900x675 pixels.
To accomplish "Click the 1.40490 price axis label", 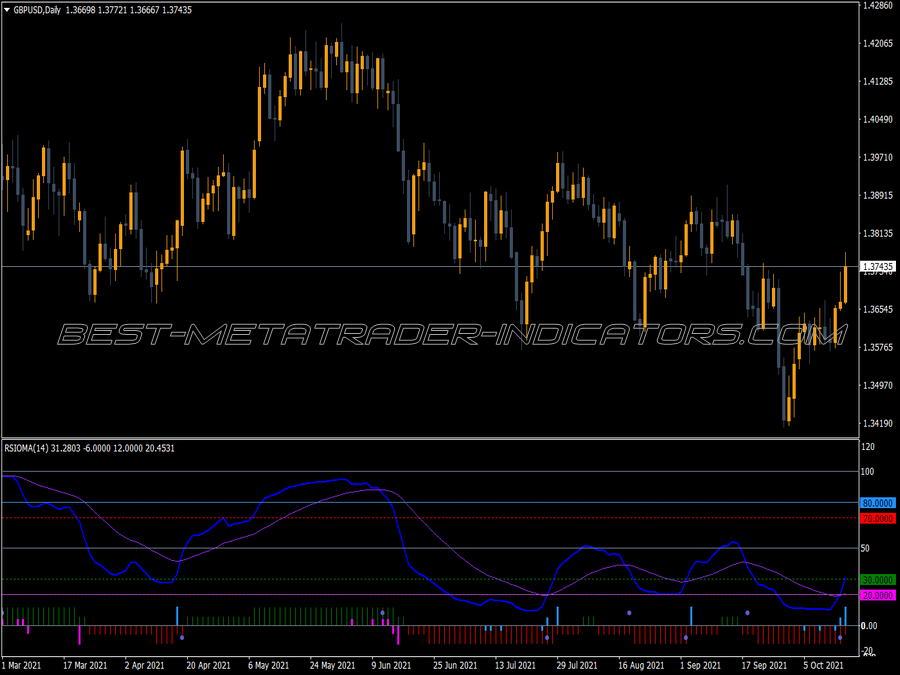I will pos(878,119).
